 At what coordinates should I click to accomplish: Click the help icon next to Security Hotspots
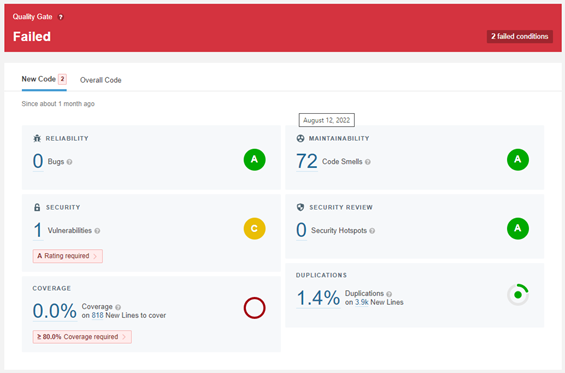pyautogui.click(x=372, y=231)
